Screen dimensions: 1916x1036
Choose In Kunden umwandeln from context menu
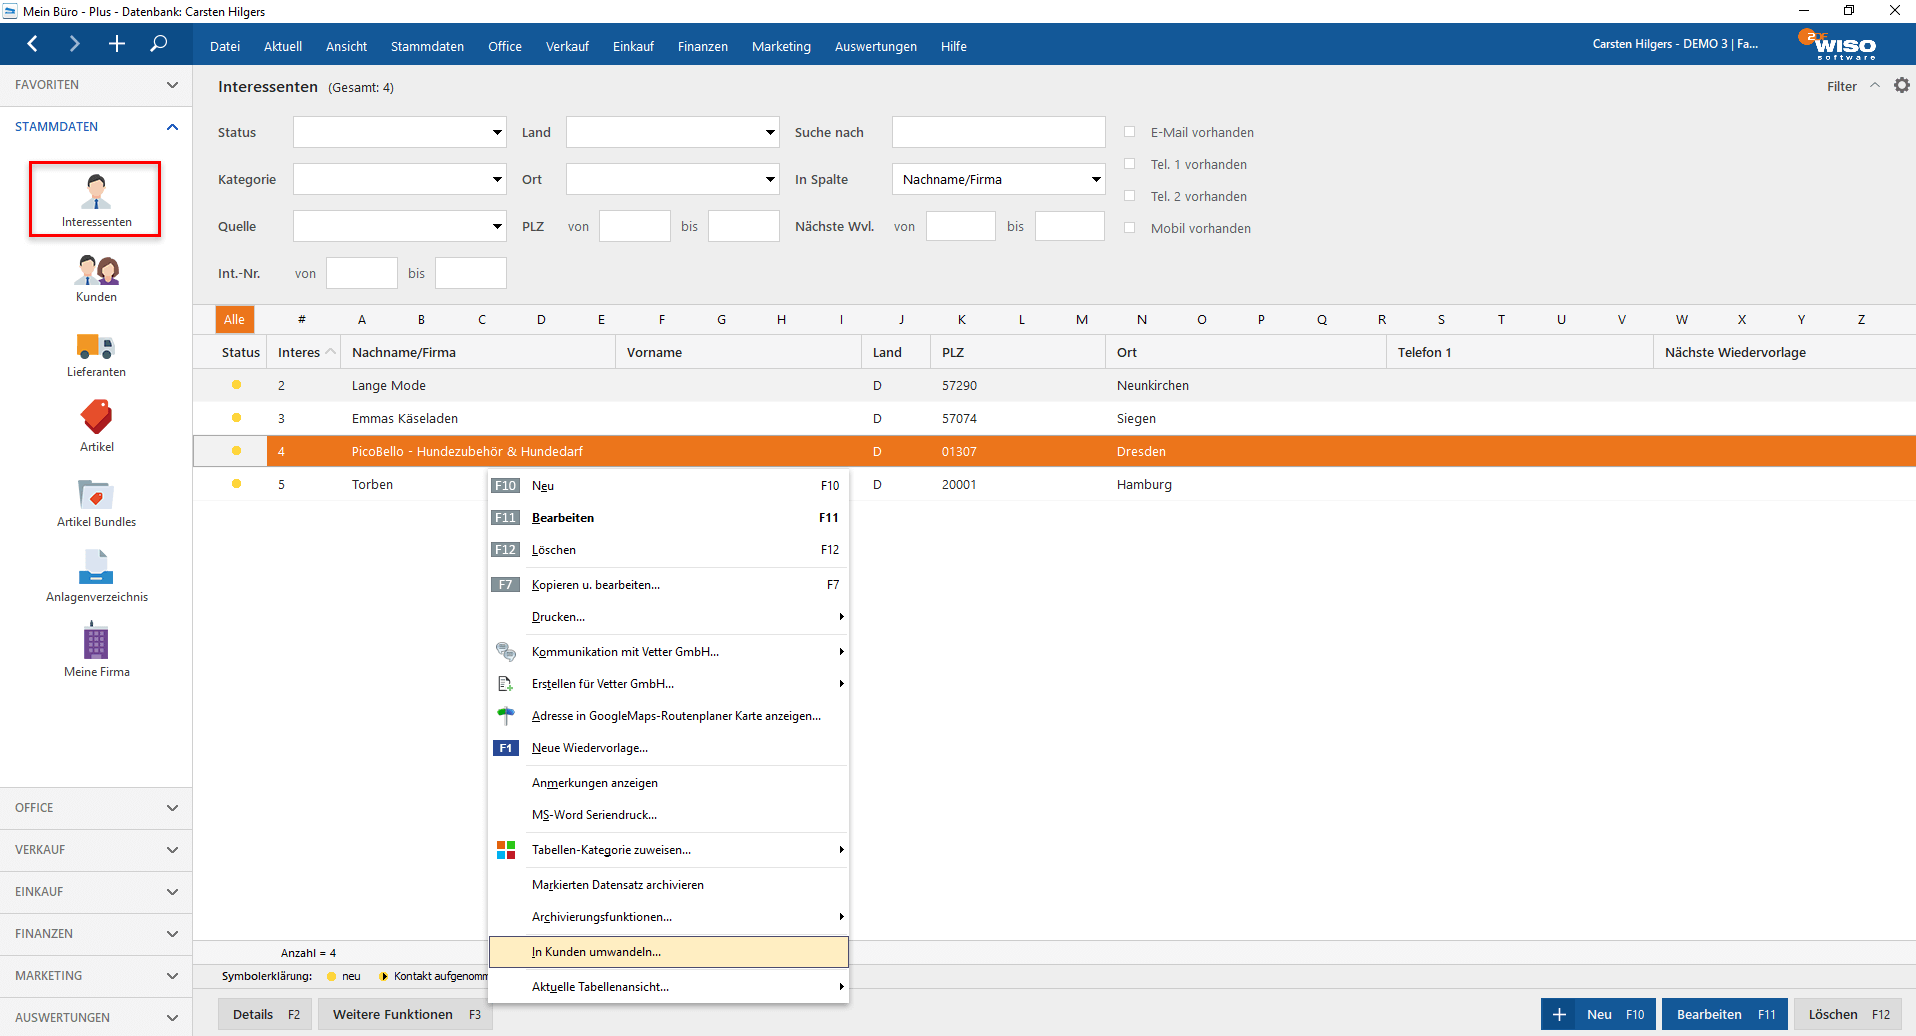click(668, 952)
